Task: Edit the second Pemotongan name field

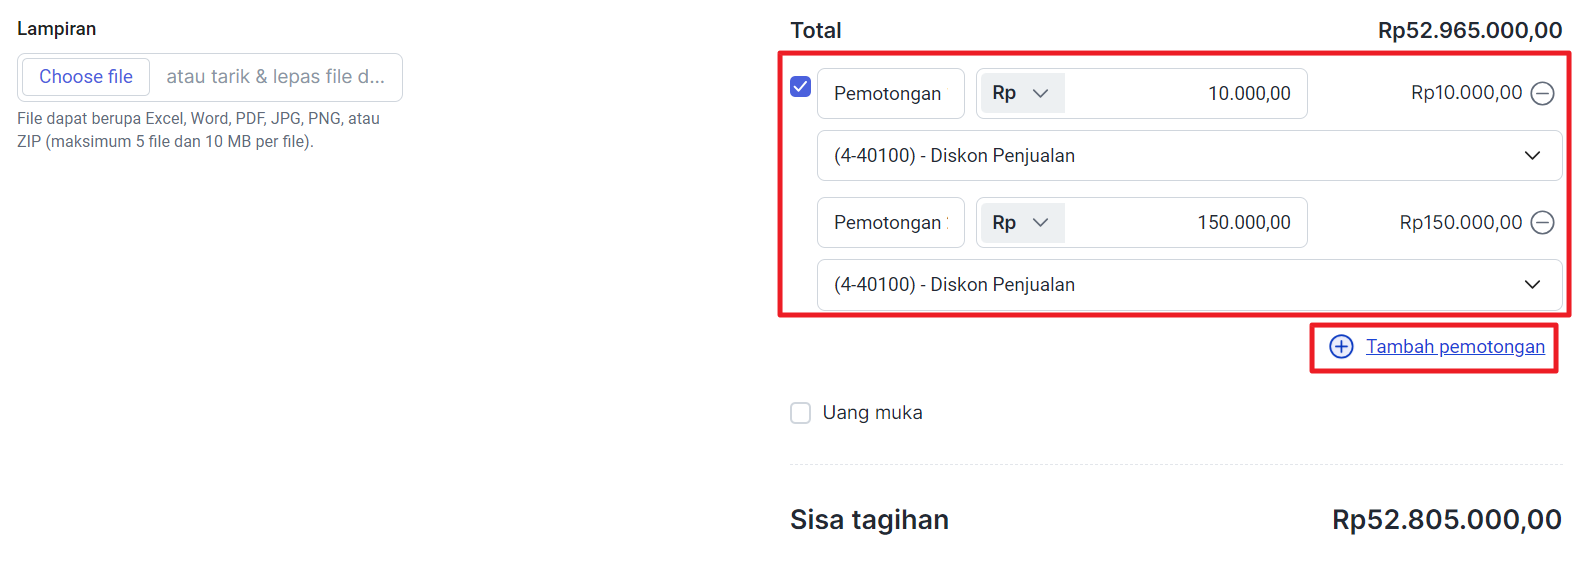Action: pyautogui.click(x=890, y=223)
